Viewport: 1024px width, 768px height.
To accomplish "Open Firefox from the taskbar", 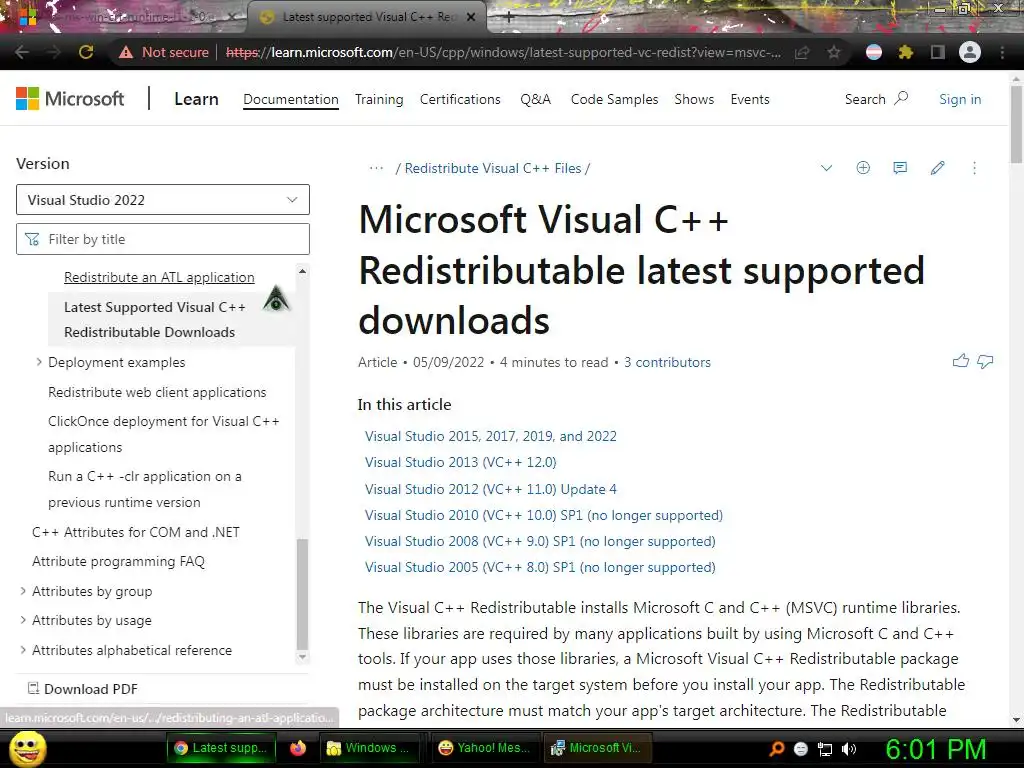I will click(298, 748).
